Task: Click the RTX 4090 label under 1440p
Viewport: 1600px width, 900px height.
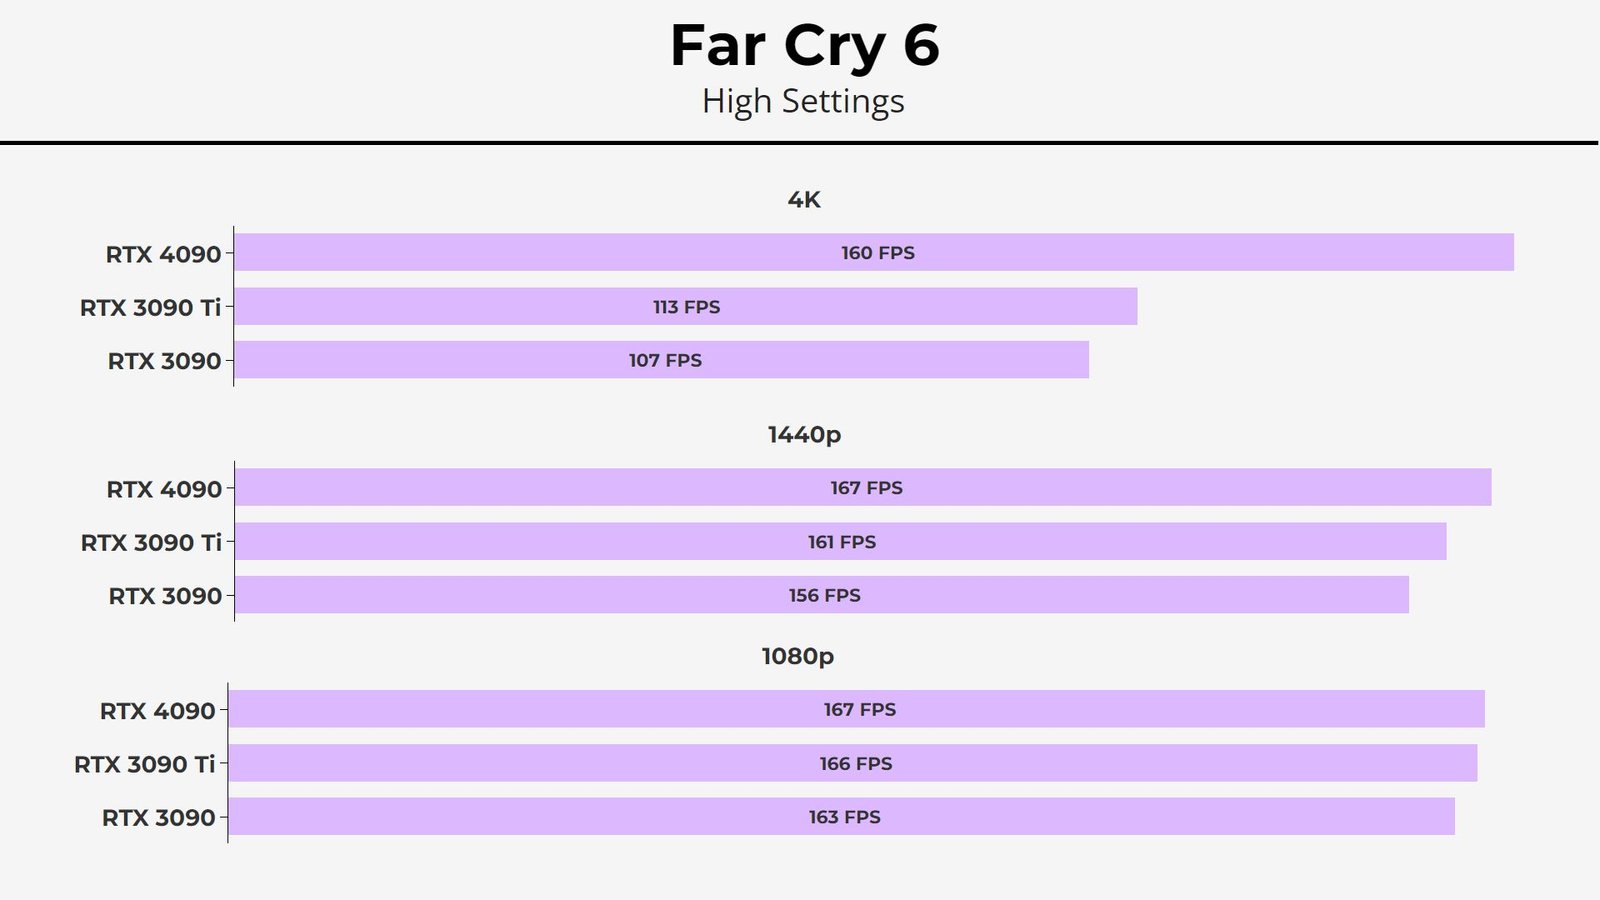Action: click(164, 489)
